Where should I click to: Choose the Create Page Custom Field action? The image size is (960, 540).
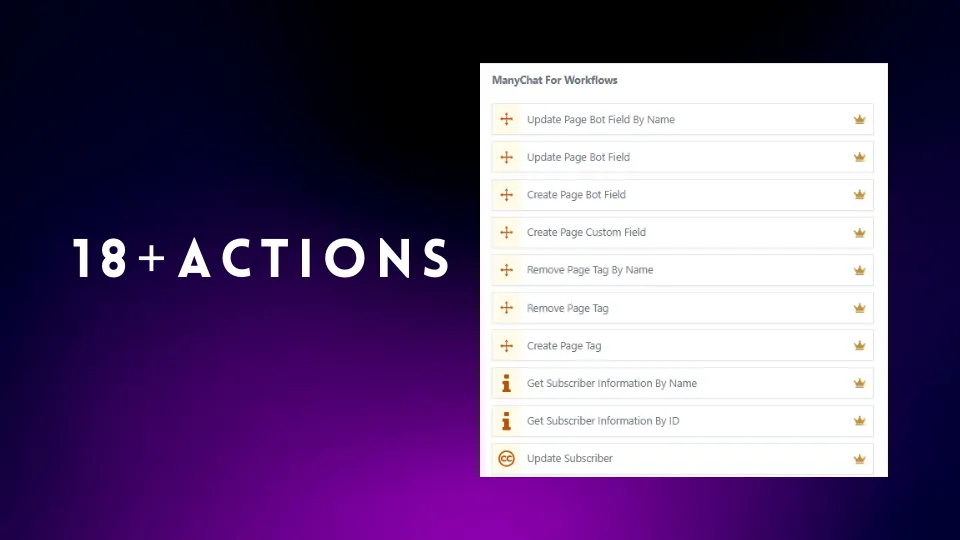coord(683,232)
